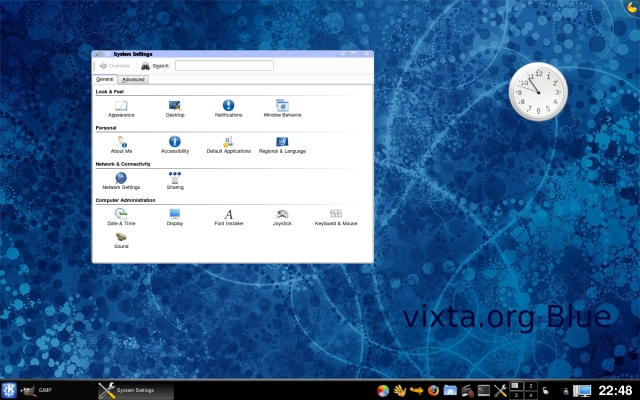Viewport: 640px width, 400px height.
Task: Switch to virtual desktop 2
Action: (x=530, y=386)
